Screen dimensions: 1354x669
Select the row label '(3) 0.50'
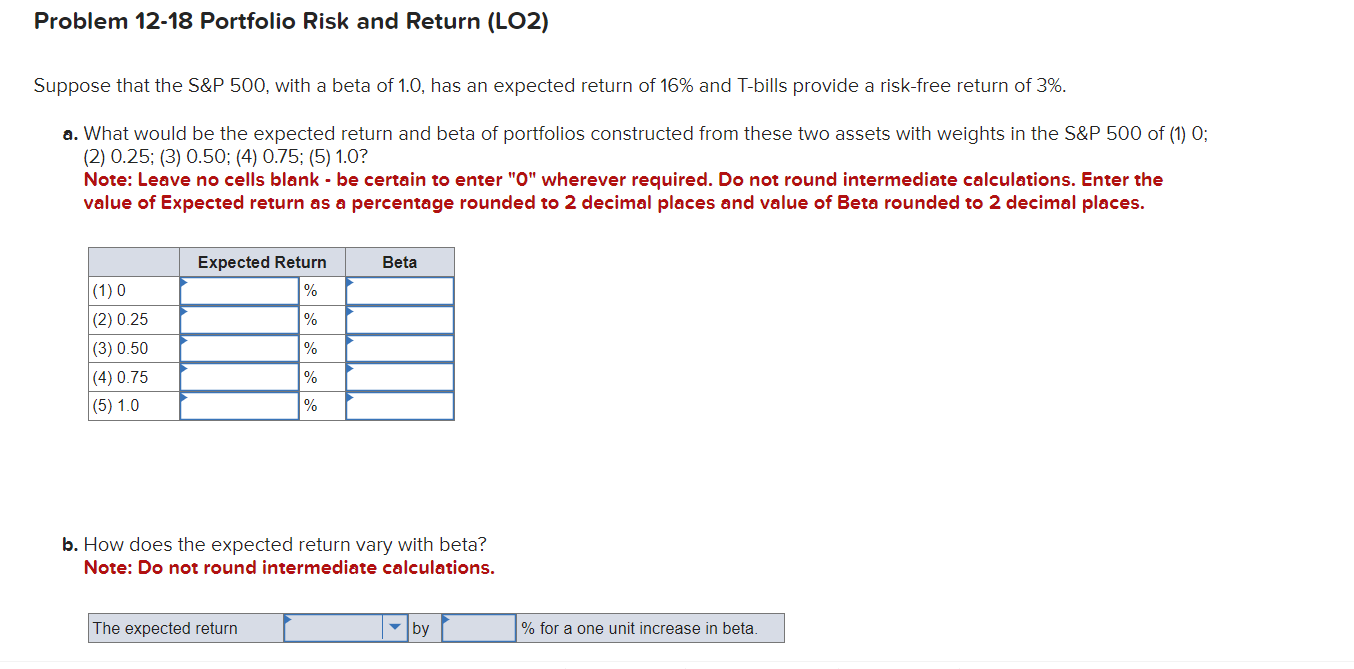click(118, 348)
